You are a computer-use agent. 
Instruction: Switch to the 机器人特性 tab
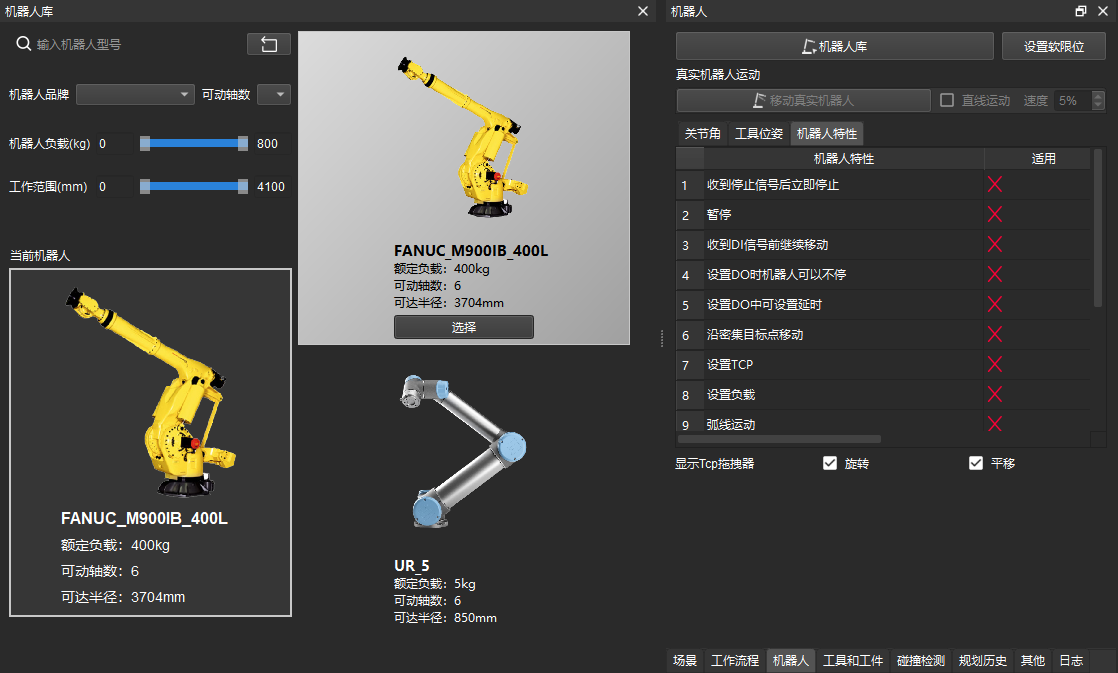[x=826, y=133]
